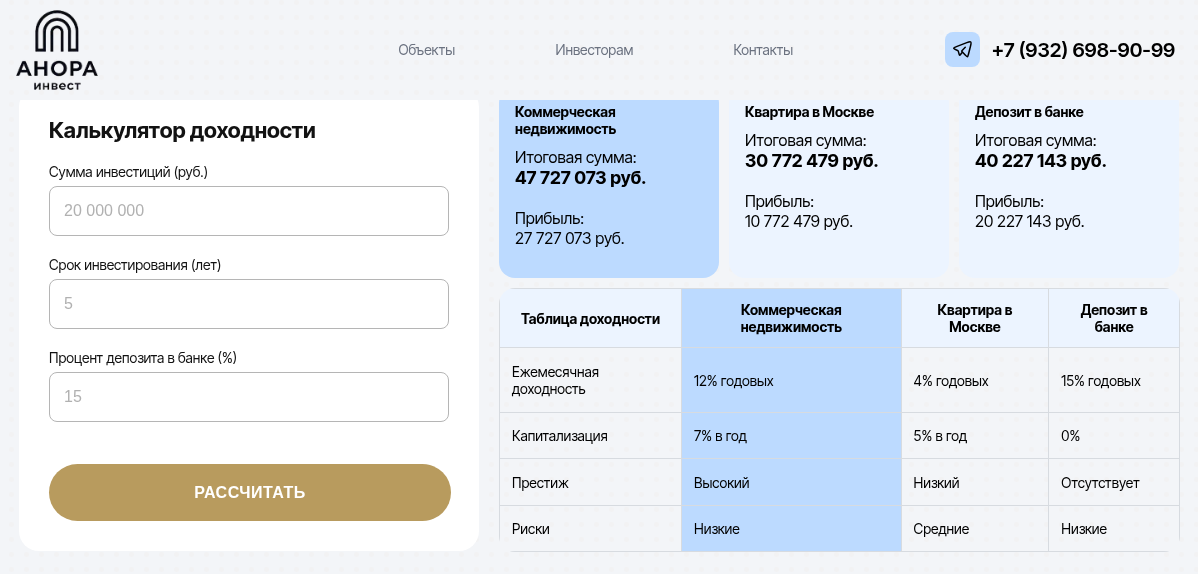
Task: Open the Контакты menu link
Action: (x=763, y=50)
